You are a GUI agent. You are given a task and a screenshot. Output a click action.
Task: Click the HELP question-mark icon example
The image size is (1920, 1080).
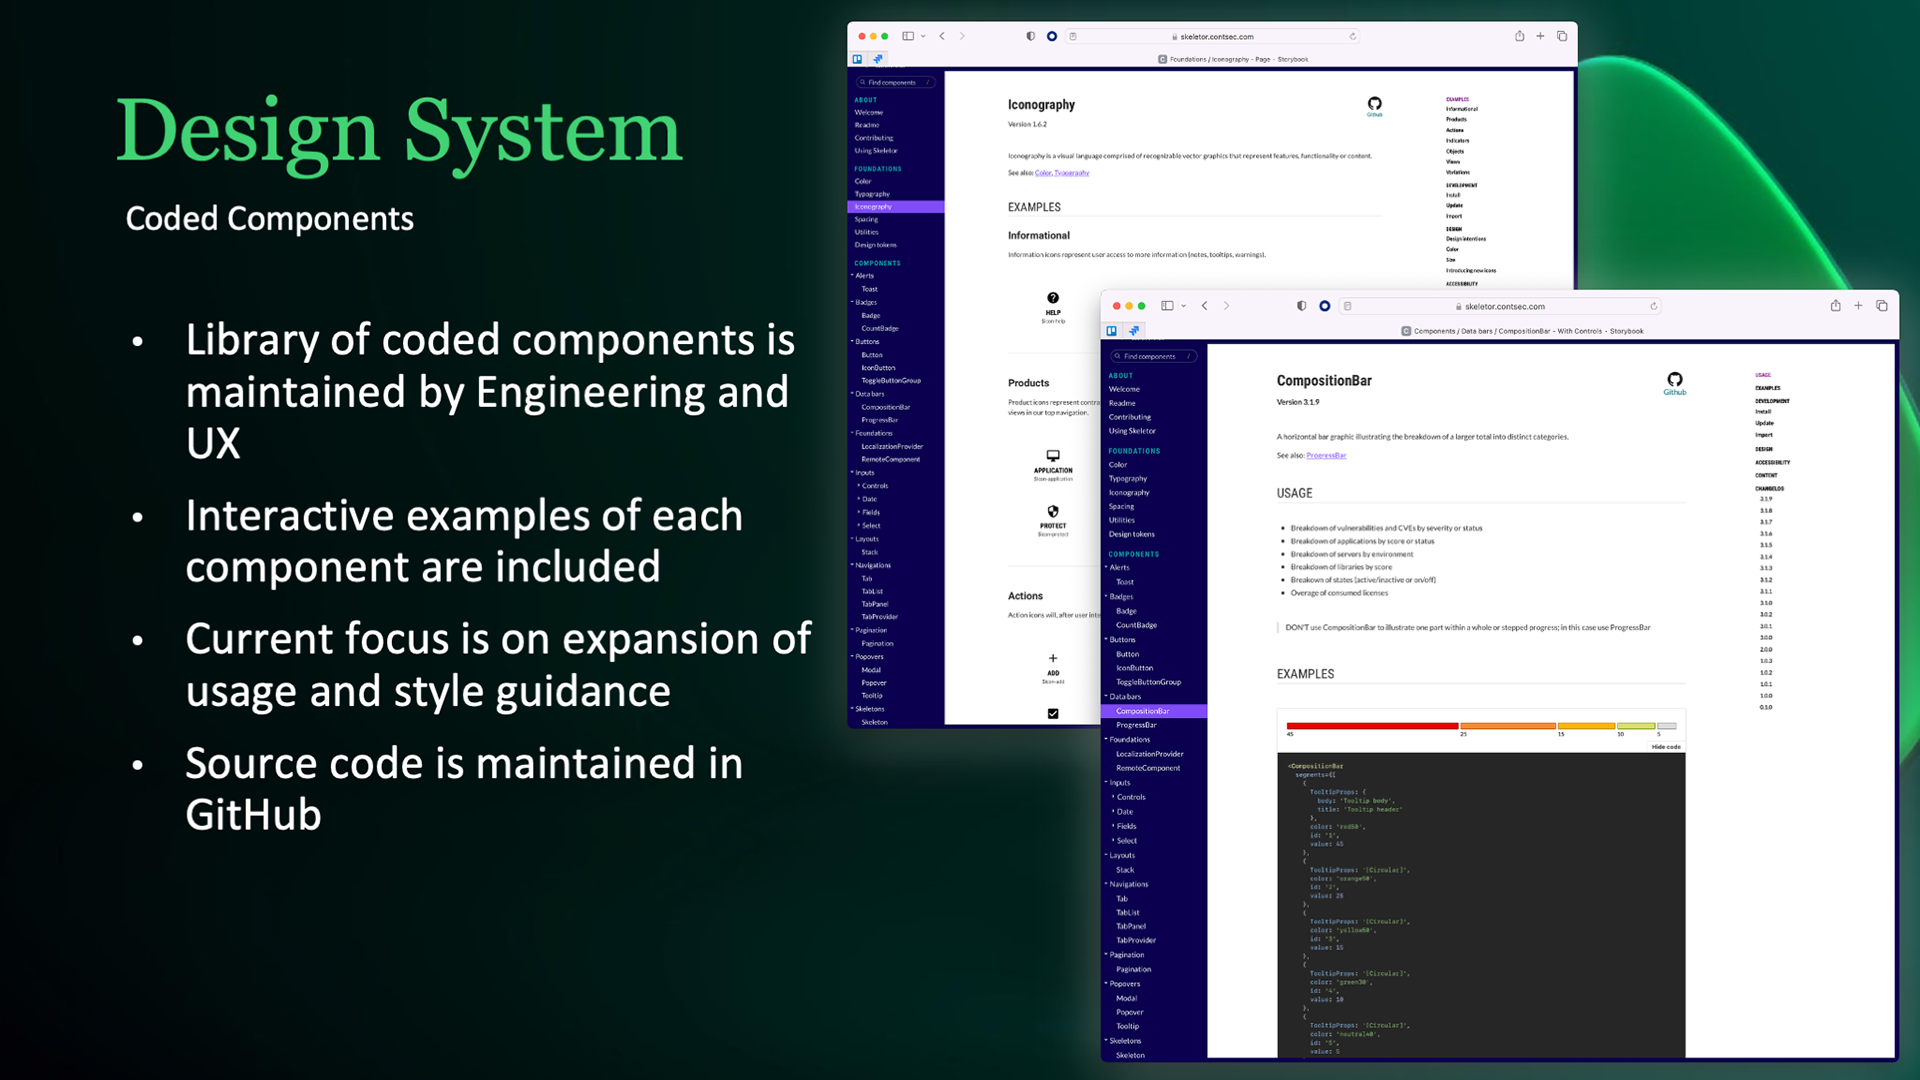pos(1052,298)
